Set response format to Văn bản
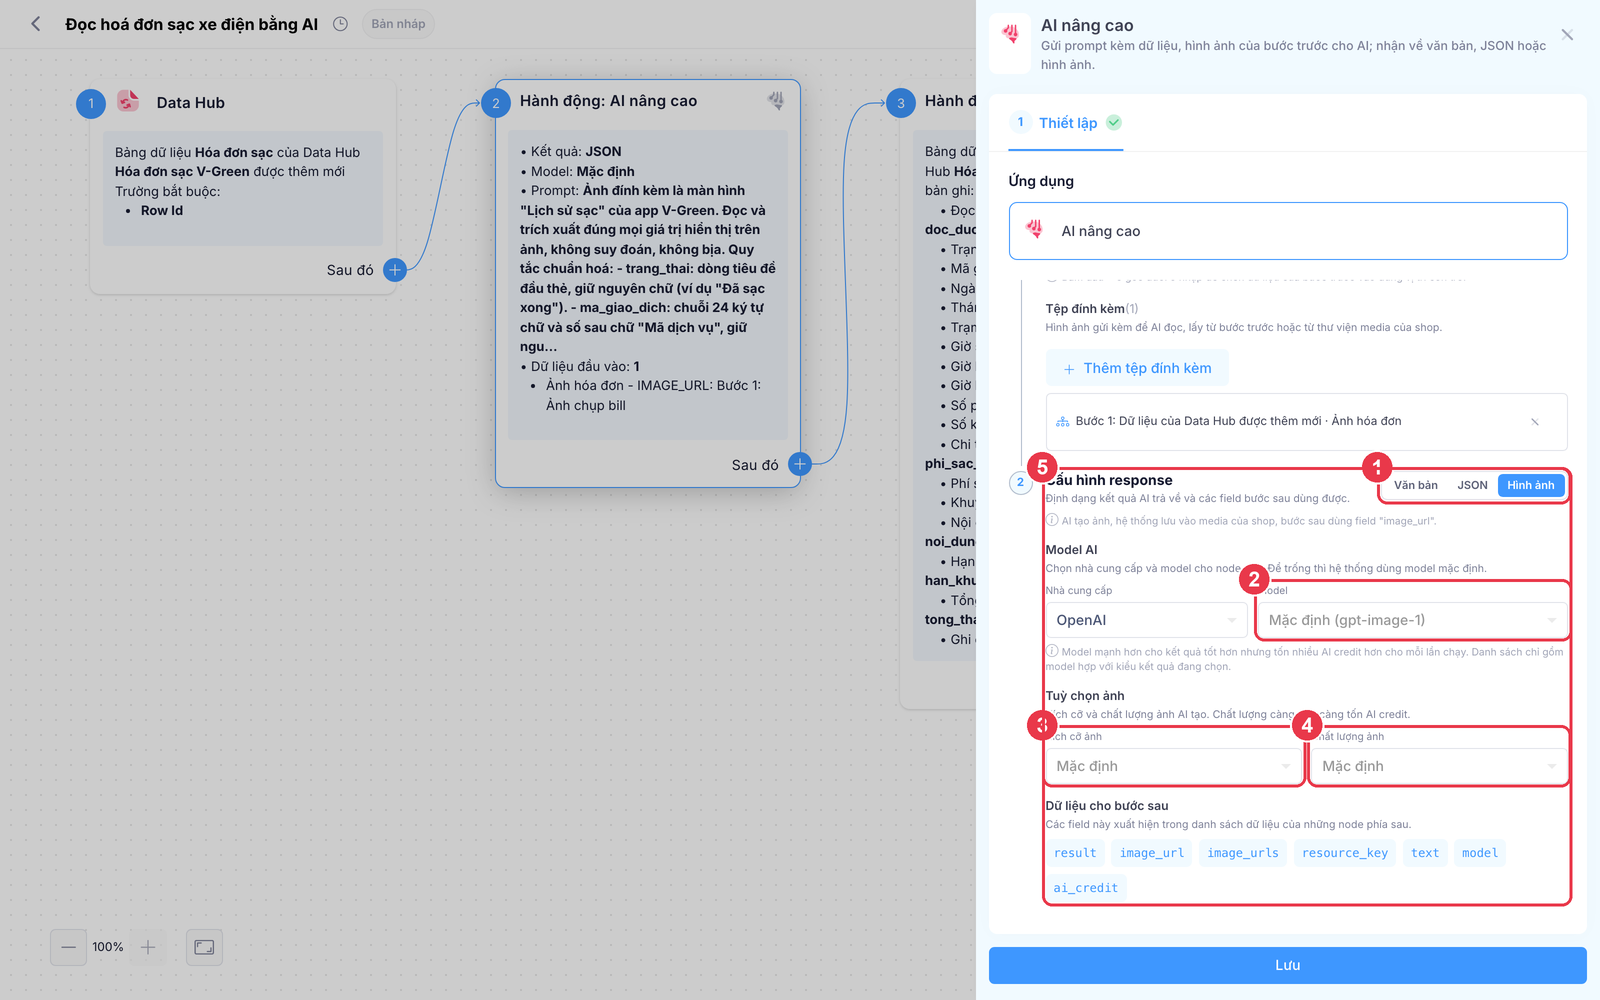The image size is (1600, 1000). pos(1416,485)
